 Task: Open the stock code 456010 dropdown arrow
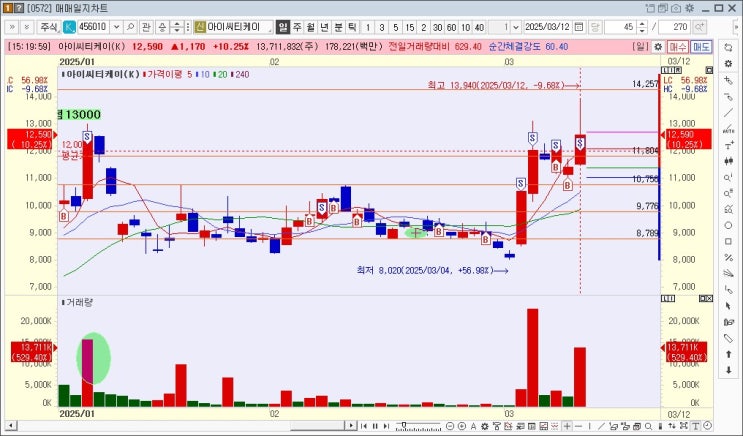click(x=116, y=27)
